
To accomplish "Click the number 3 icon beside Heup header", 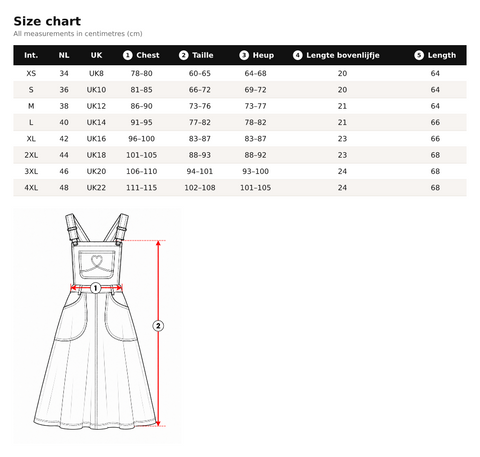I will pos(244,55).
